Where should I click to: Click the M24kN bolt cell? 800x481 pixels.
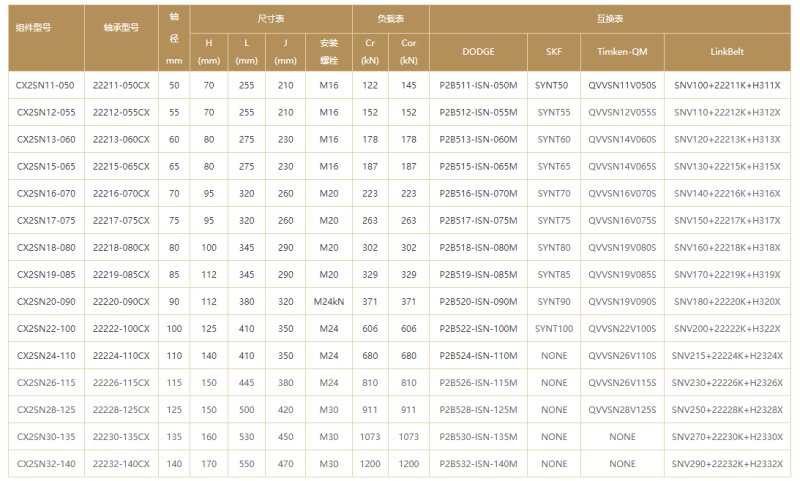(x=329, y=301)
